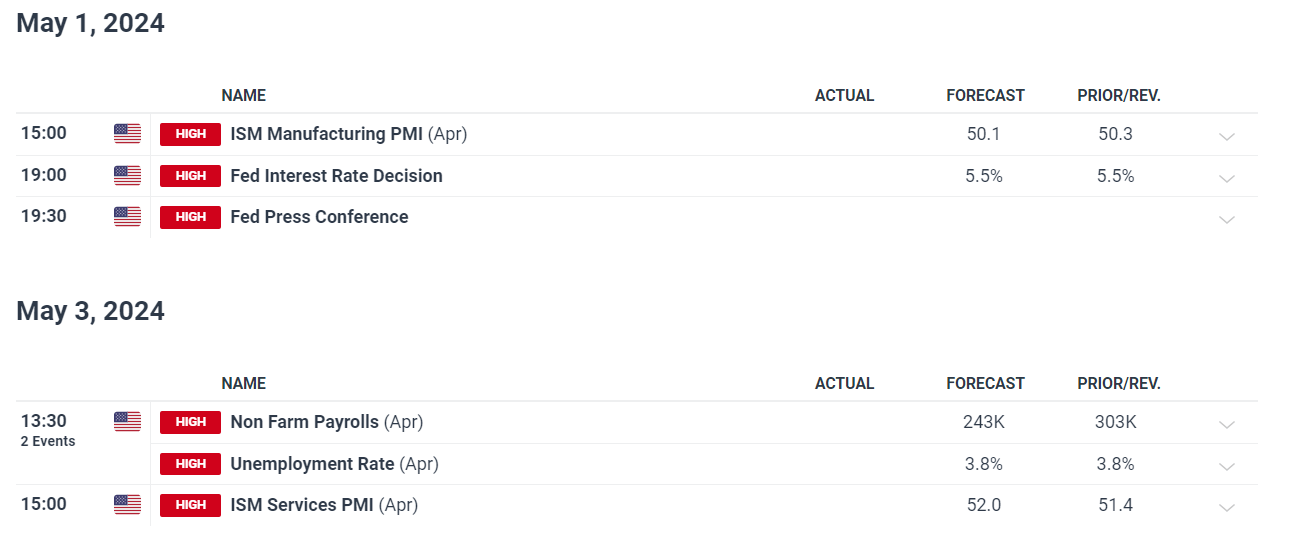Viewport: 1289px width, 559px height.
Task: Click the US flag beside Non Farm Payrolls
Action: (x=127, y=422)
